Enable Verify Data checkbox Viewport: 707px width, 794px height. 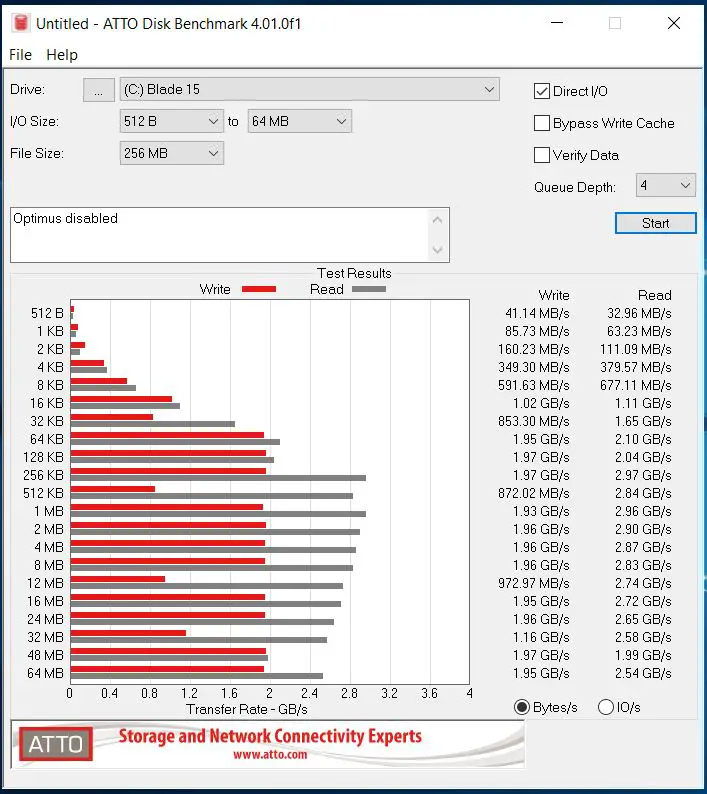click(x=541, y=155)
